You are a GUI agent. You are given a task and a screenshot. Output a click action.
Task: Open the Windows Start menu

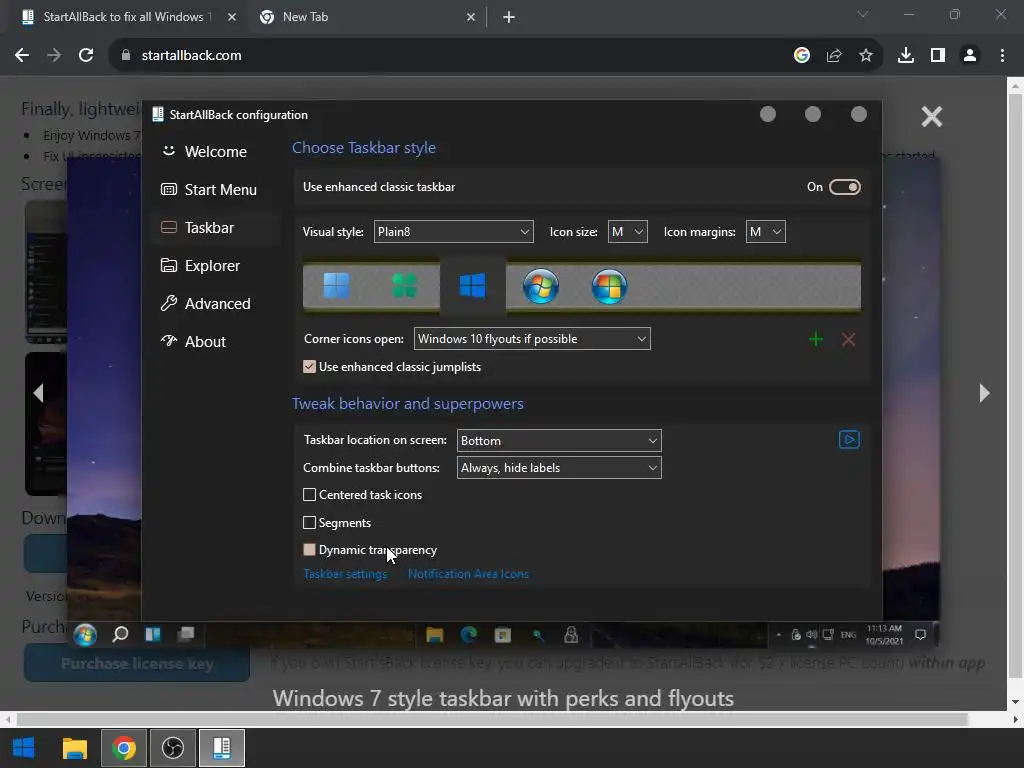click(24, 748)
